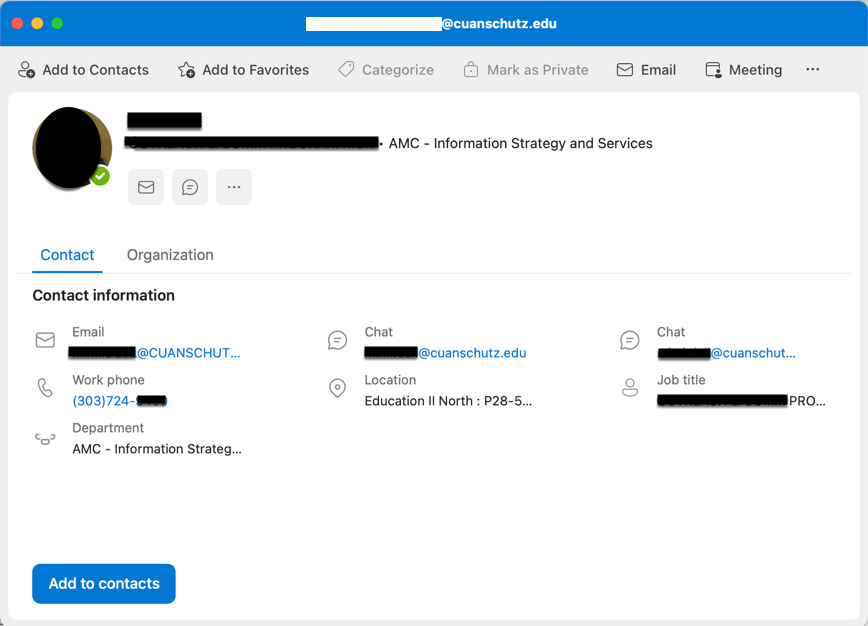This screenshot has width=868, height=626.
Task: Add this person to Favorites
Action: [243, 70]
